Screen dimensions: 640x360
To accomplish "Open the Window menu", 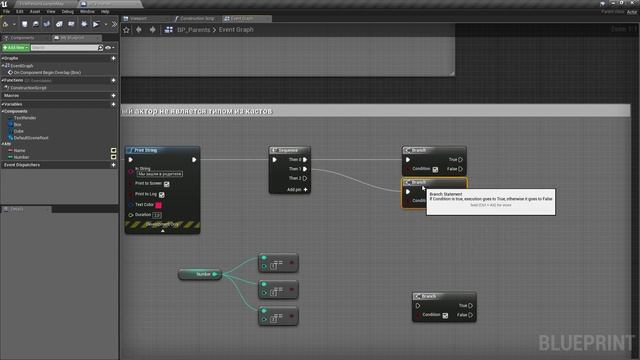I will click(87, 11).
